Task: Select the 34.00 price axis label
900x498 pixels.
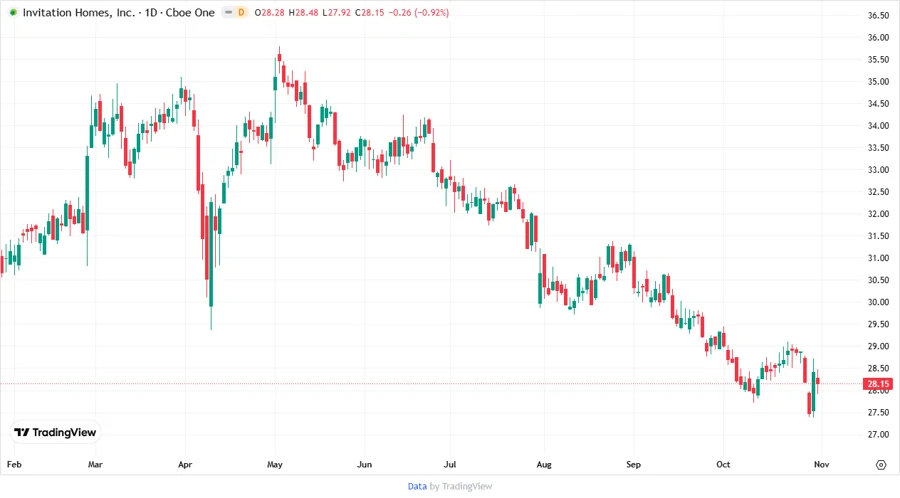Action: (x=878, y=126)
